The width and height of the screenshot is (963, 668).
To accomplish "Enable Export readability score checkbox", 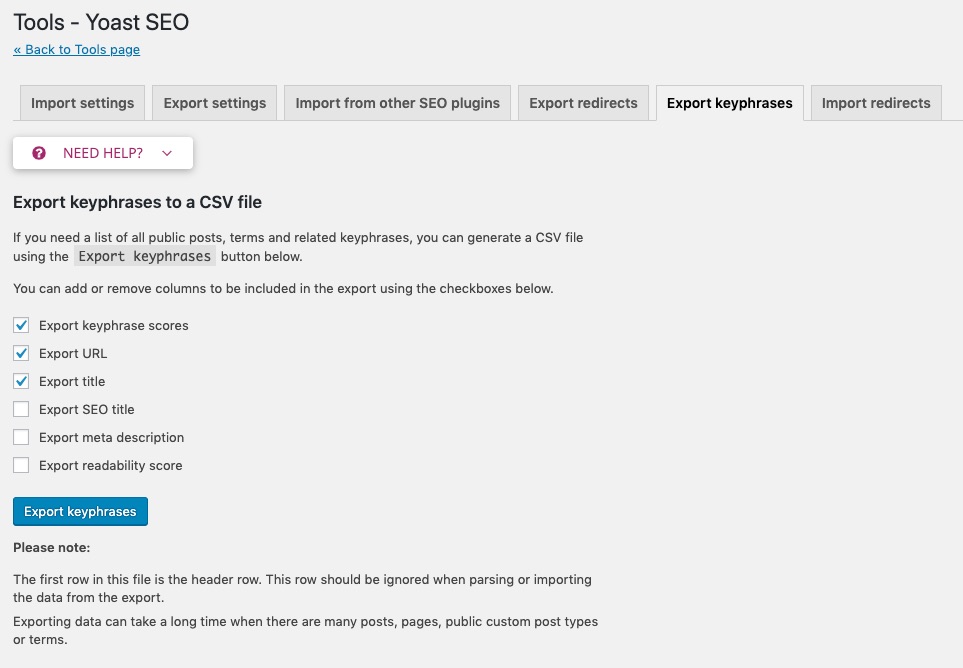I will (21, 465).
